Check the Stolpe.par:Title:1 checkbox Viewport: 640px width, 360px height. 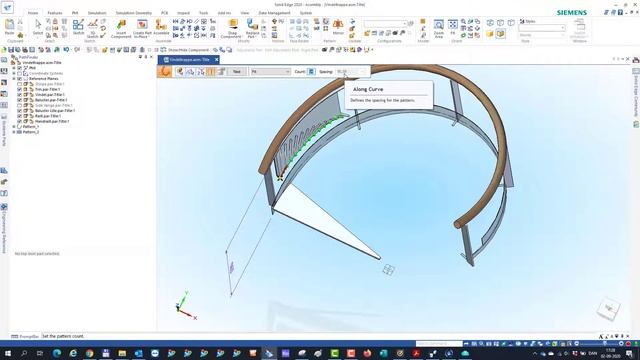tap(20, 84)
